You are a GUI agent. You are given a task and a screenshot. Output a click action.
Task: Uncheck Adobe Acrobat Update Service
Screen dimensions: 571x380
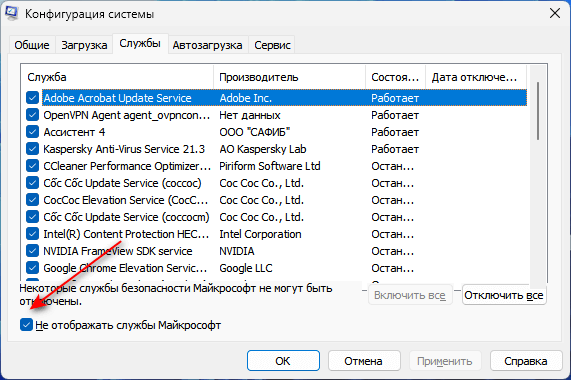32,98
